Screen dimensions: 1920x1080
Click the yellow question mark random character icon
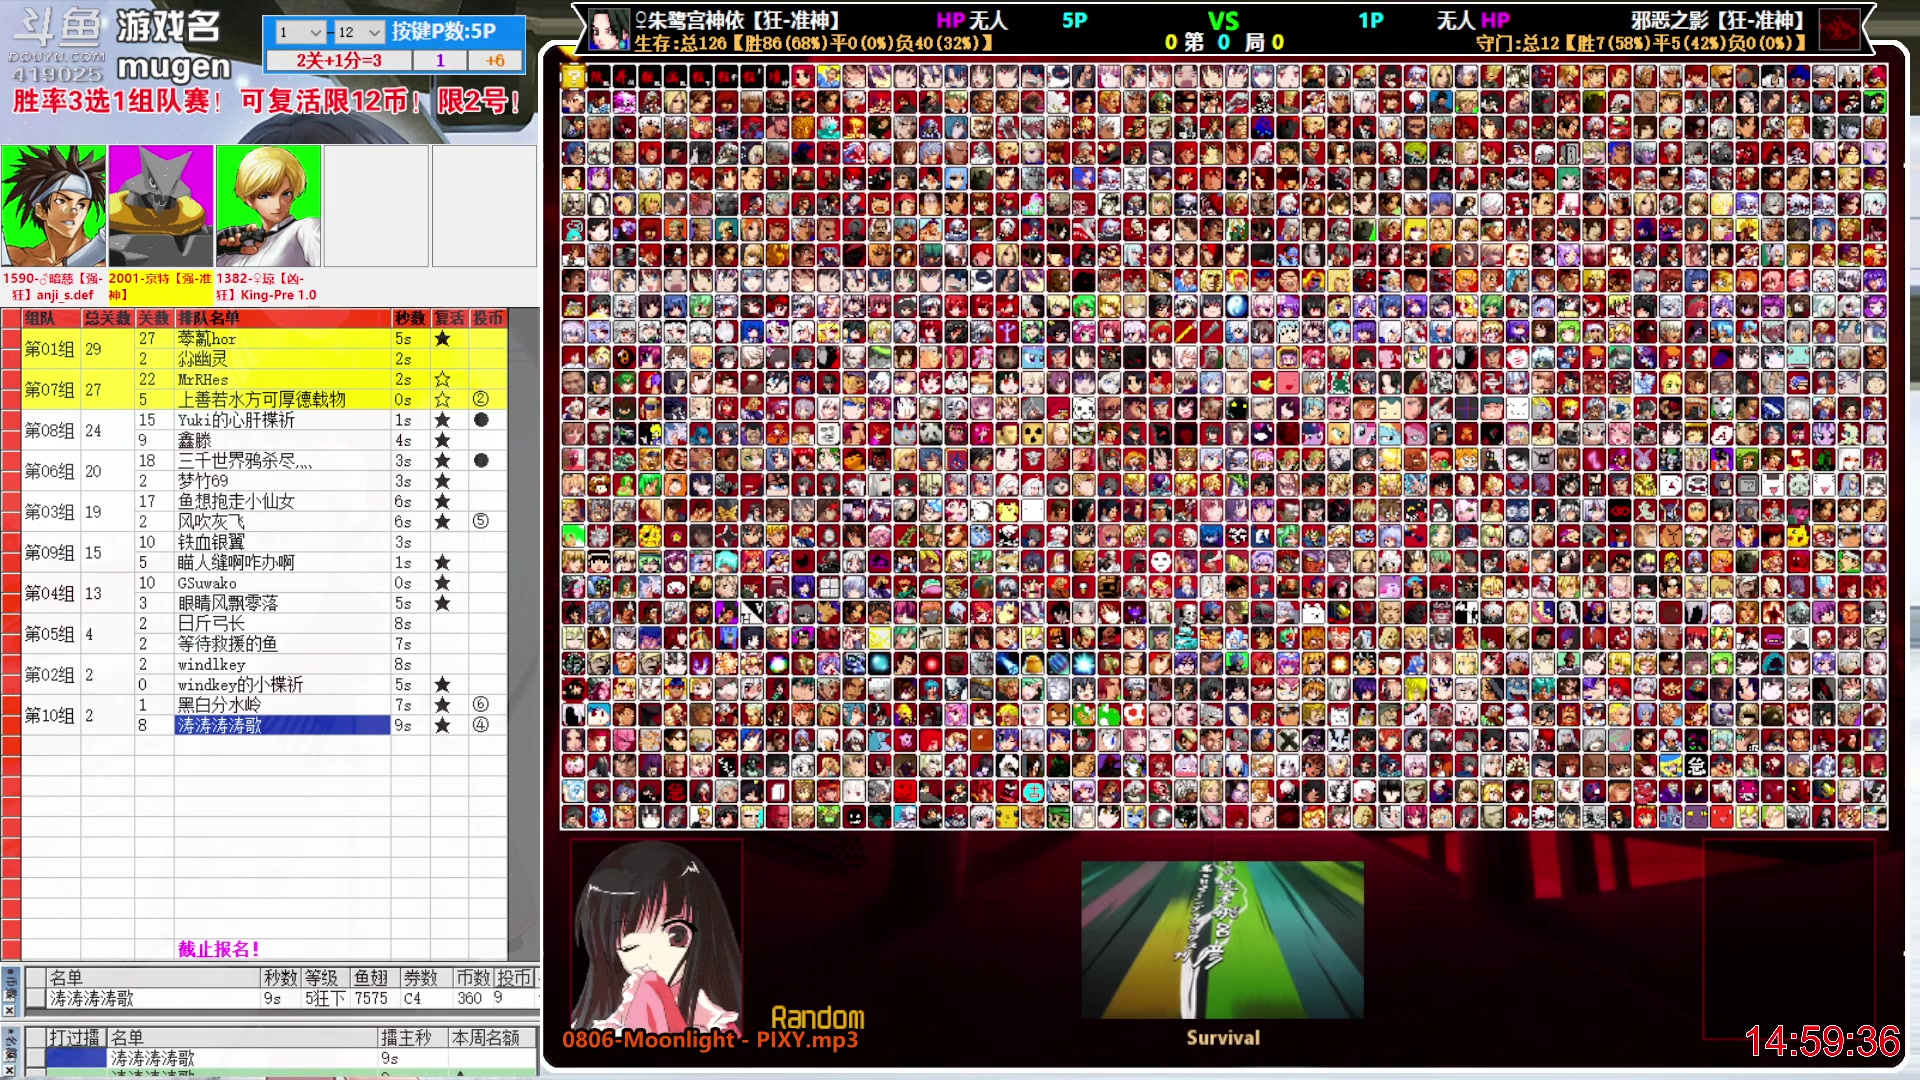(x=573, y=76)
